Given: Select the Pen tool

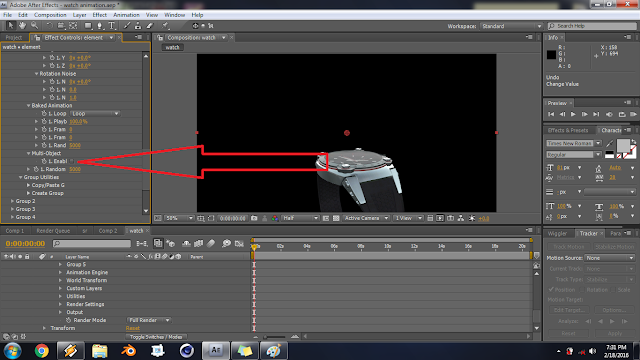Looking at the screenshot, I should (x=100, y=26).
